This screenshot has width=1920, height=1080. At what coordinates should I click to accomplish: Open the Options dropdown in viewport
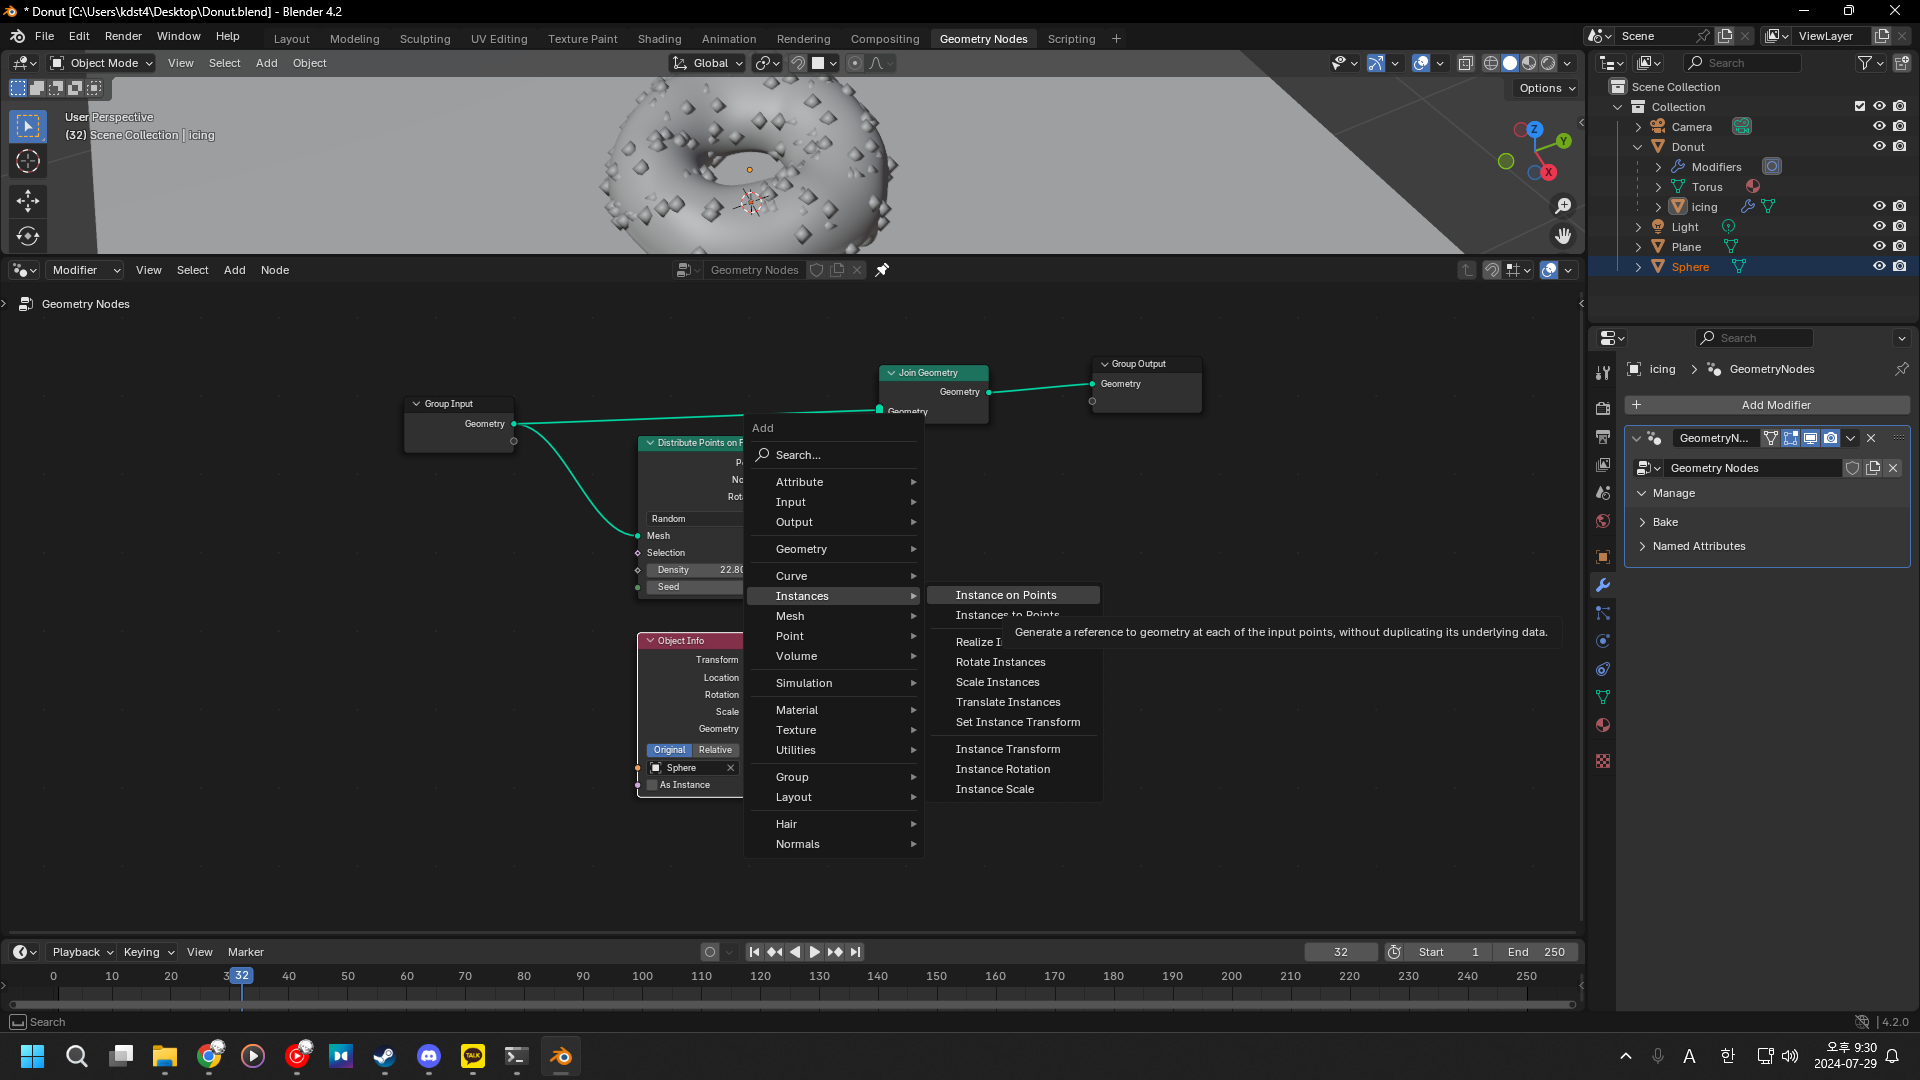[x=1547, y=88]
